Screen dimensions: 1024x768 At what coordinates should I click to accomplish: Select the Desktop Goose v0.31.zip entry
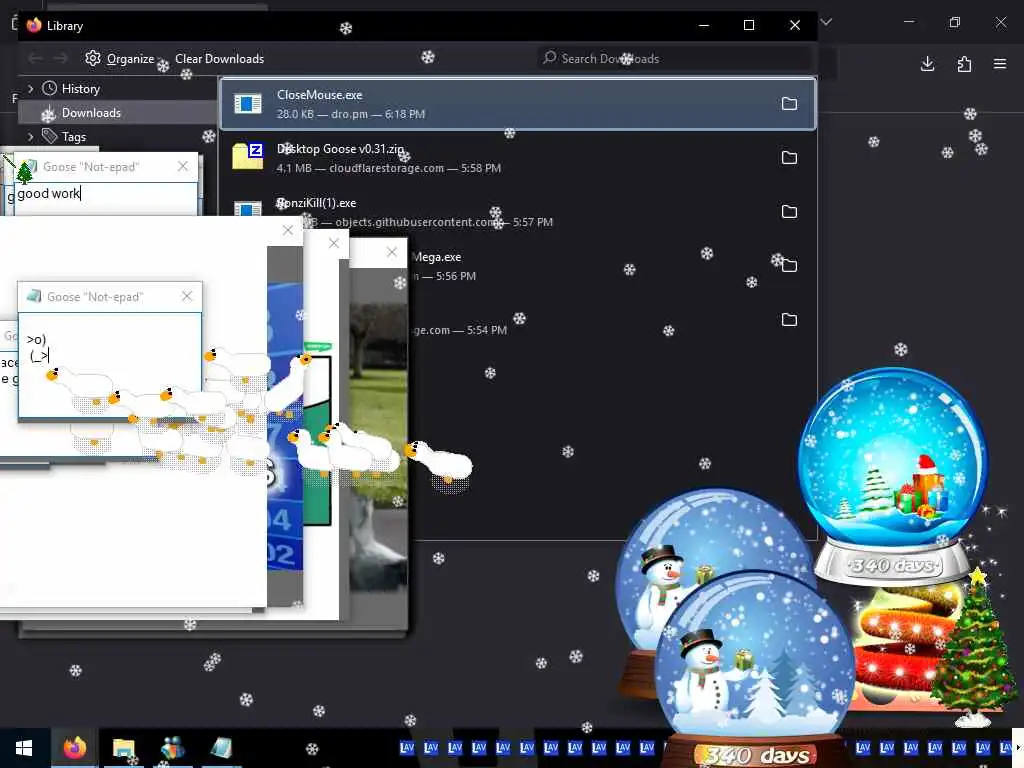pyautogui.click(x=518, y=158)
